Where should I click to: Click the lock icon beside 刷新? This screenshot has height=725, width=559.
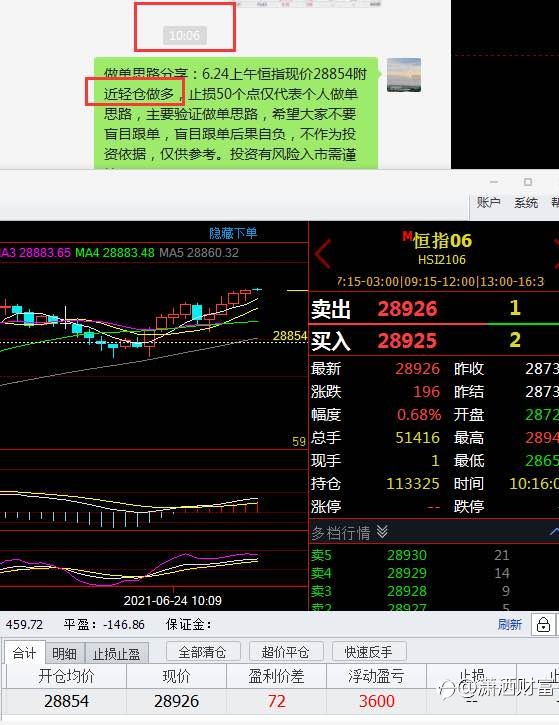coord(543,625)
